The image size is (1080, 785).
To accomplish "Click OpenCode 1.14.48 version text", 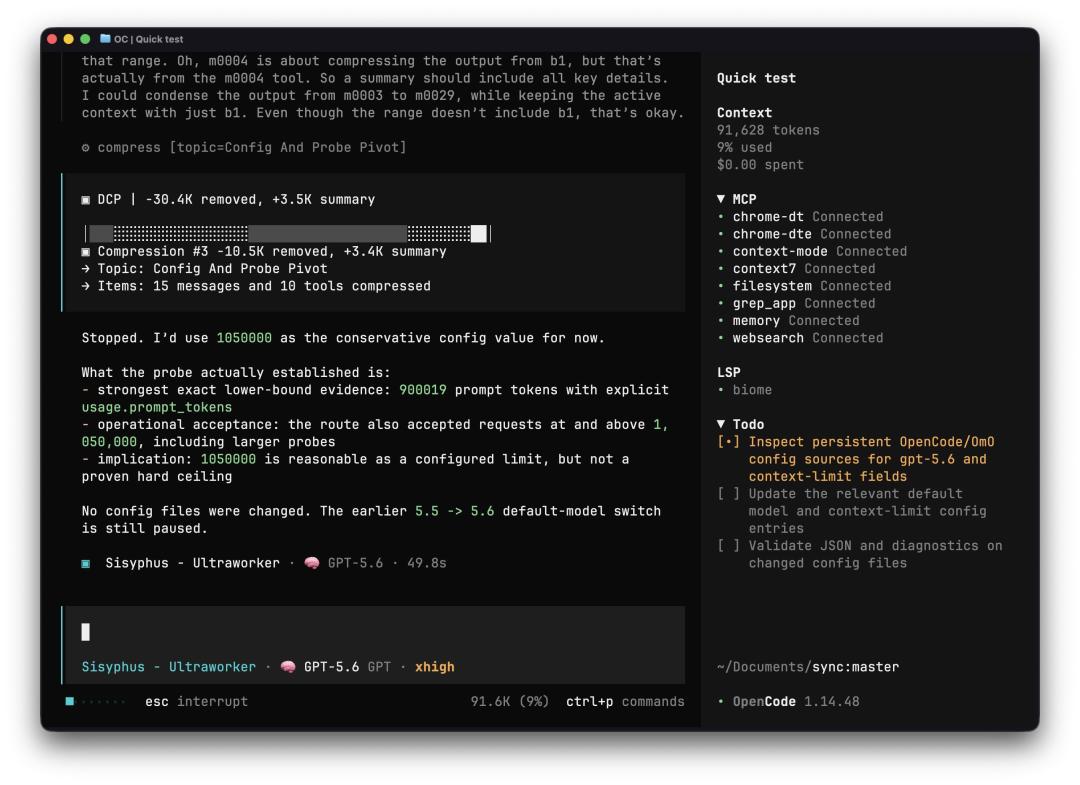I will 796,702.
